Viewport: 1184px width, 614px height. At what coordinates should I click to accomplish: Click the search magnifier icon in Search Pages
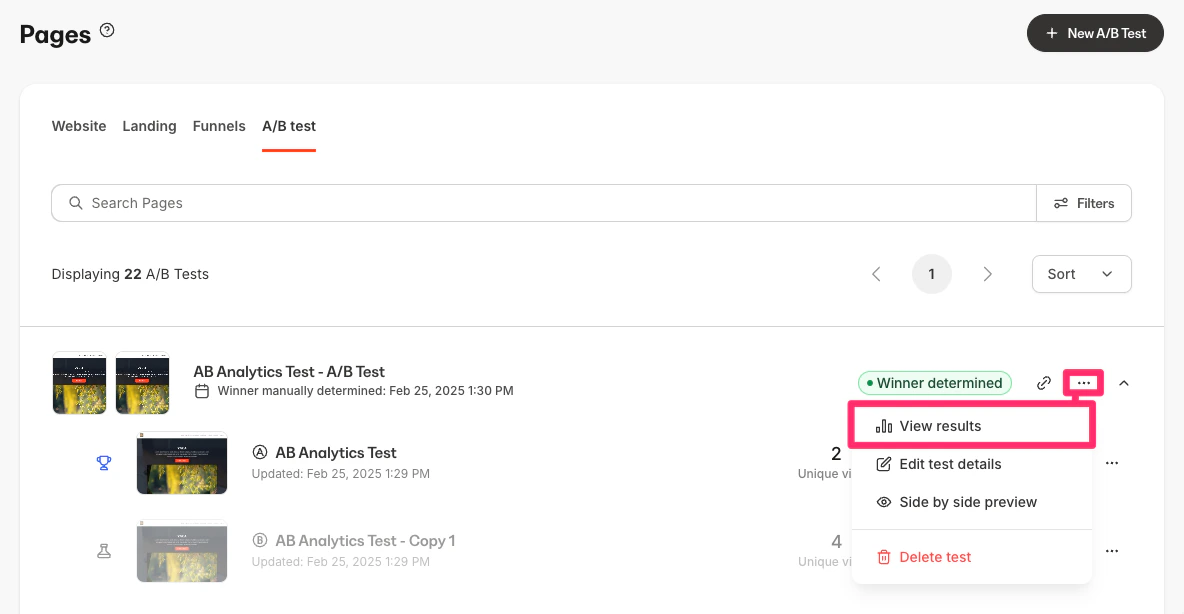point(75,203)
